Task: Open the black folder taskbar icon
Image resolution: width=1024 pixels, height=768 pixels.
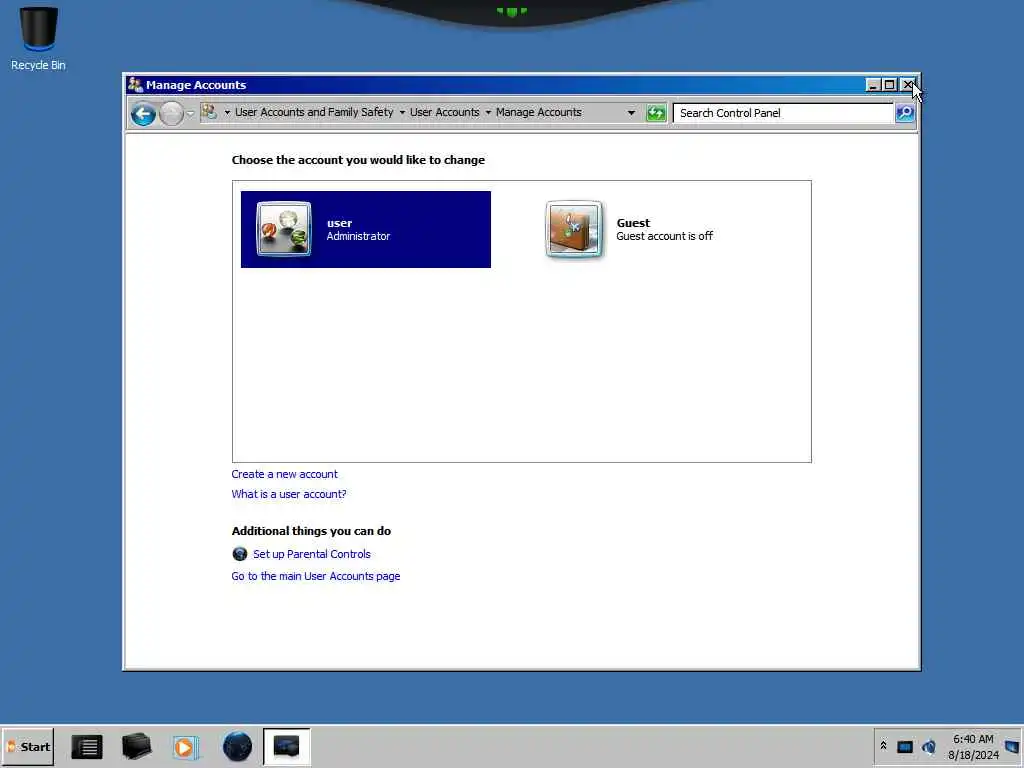Action: point(136,746)
